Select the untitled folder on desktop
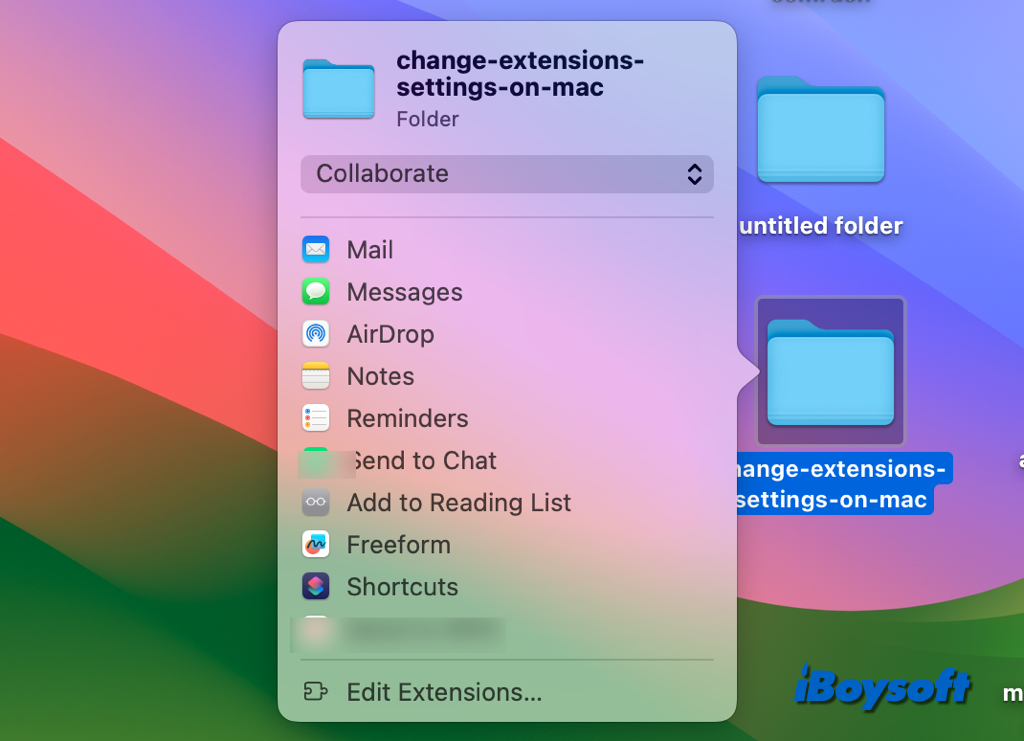The height and width of the screenshot is (741, 1024). [x=821, y=132]
